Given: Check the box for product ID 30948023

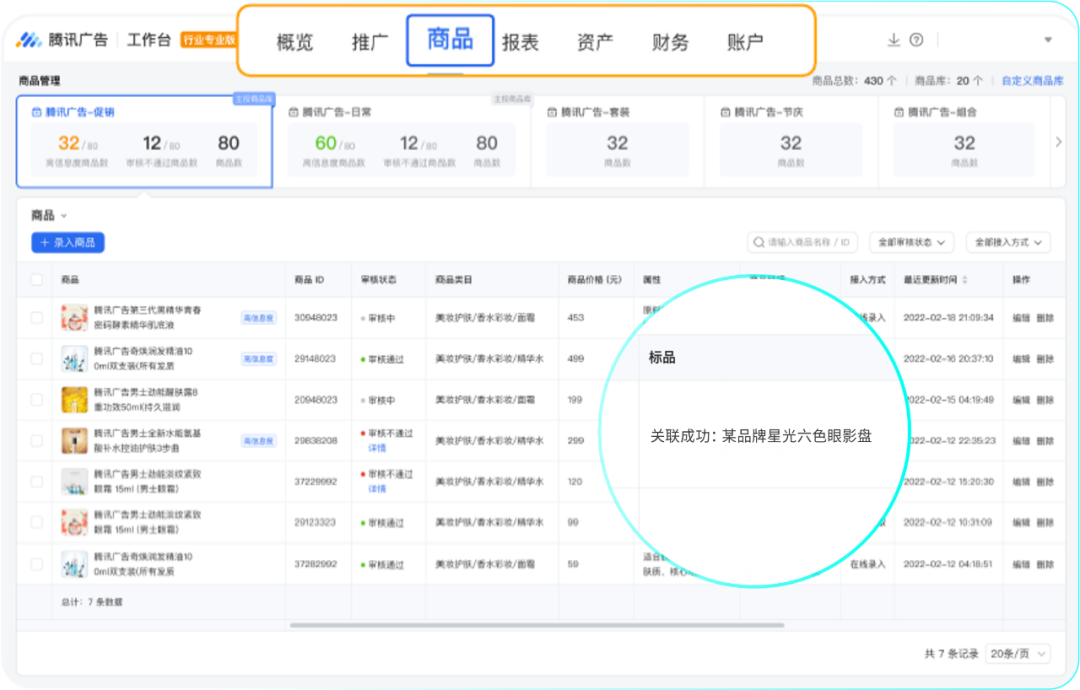Looking at the screenshot, I should [37, 318].
